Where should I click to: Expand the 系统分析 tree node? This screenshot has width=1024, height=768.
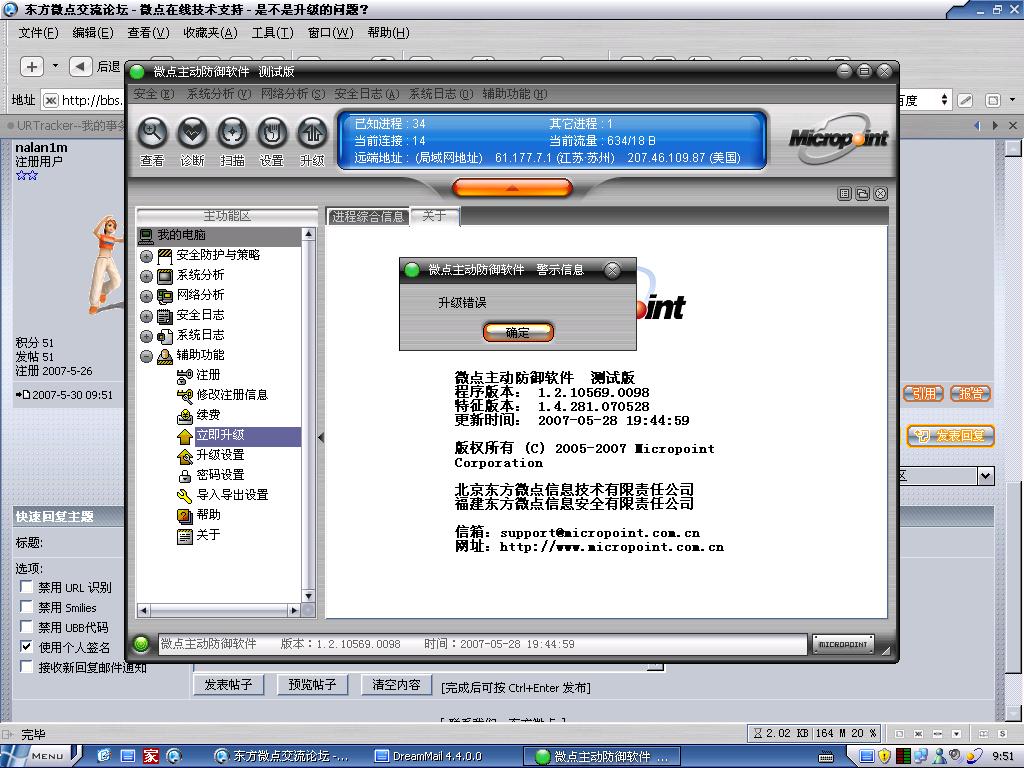(x=146, y=276)
